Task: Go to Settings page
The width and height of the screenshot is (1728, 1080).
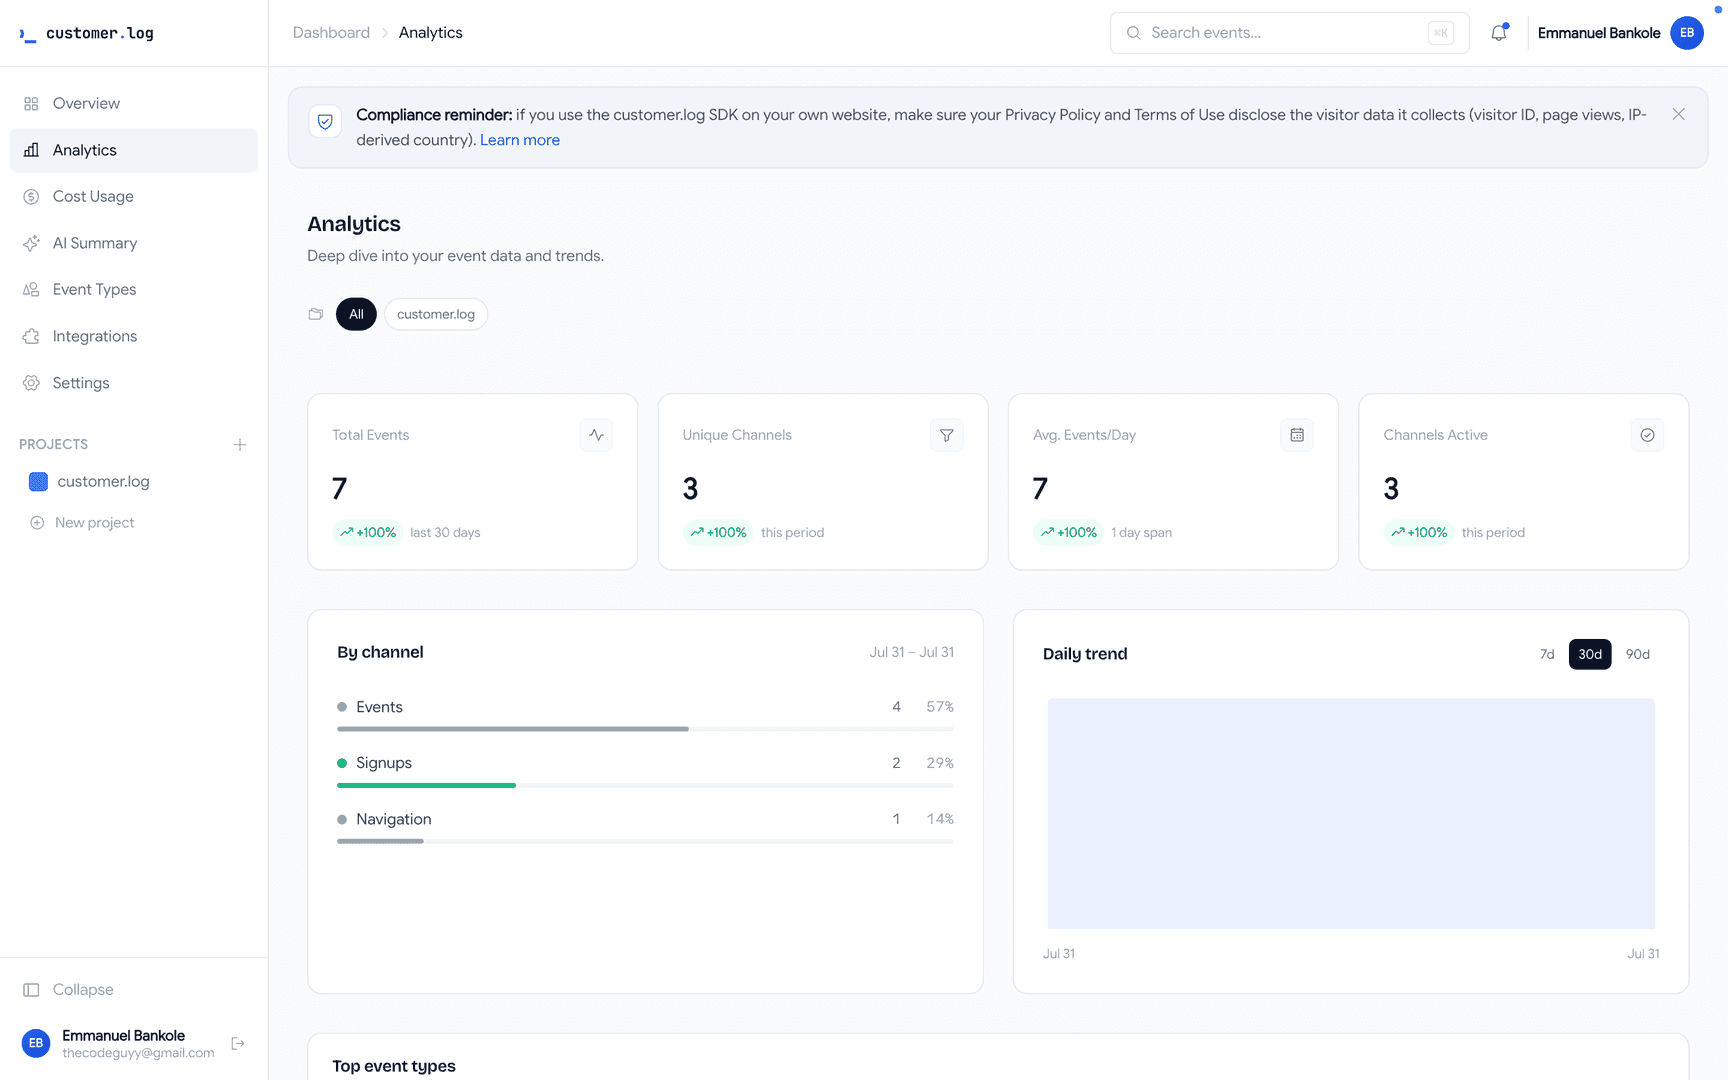Action: 134,383
